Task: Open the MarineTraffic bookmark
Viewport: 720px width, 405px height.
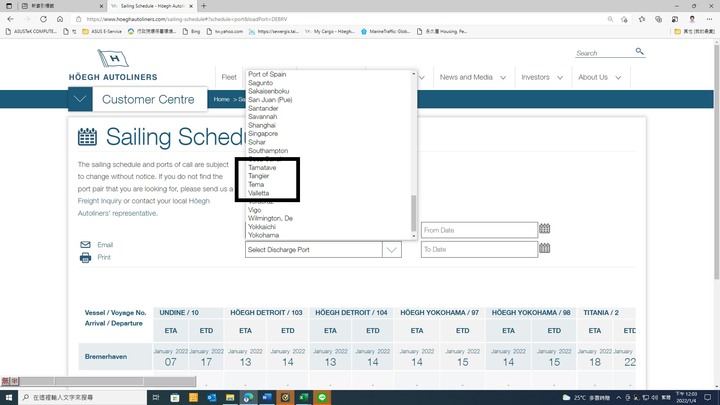Action: coord(386,32)
